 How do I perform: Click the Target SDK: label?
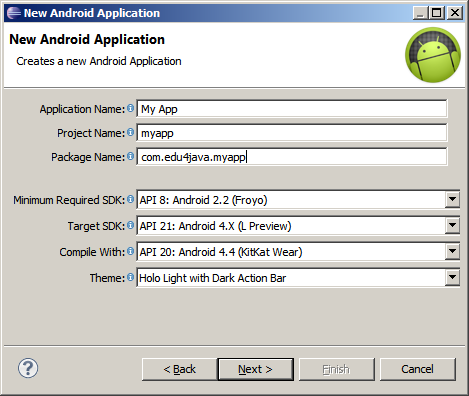(96, 226)
